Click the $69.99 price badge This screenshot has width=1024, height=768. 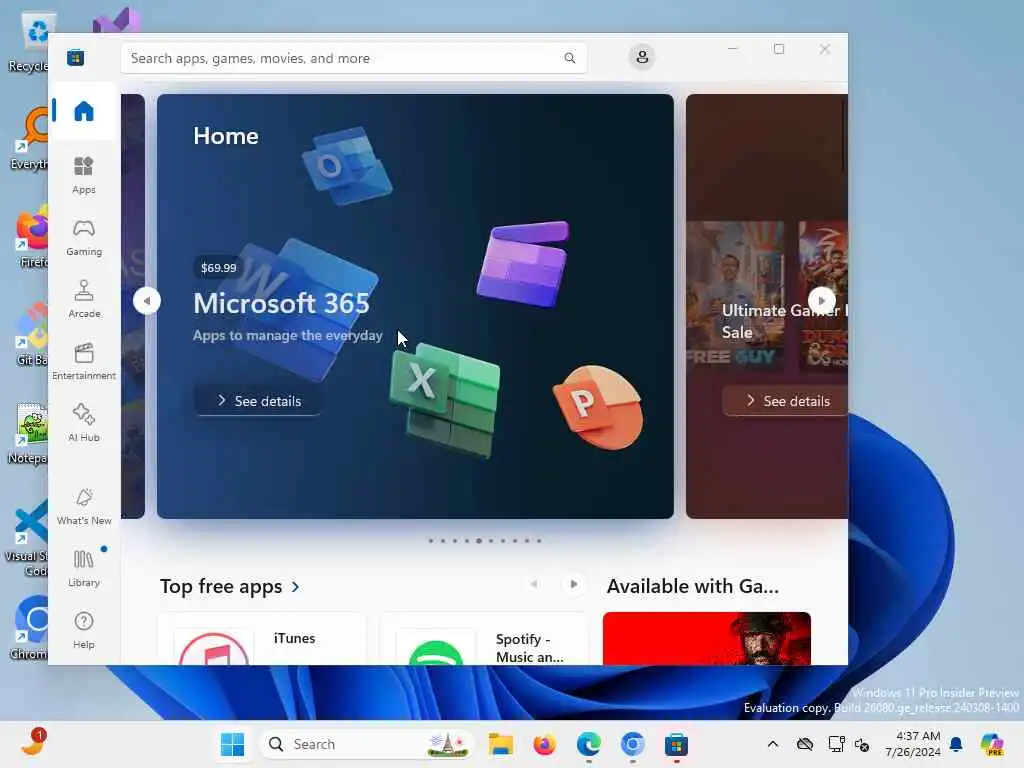(218, 268)
